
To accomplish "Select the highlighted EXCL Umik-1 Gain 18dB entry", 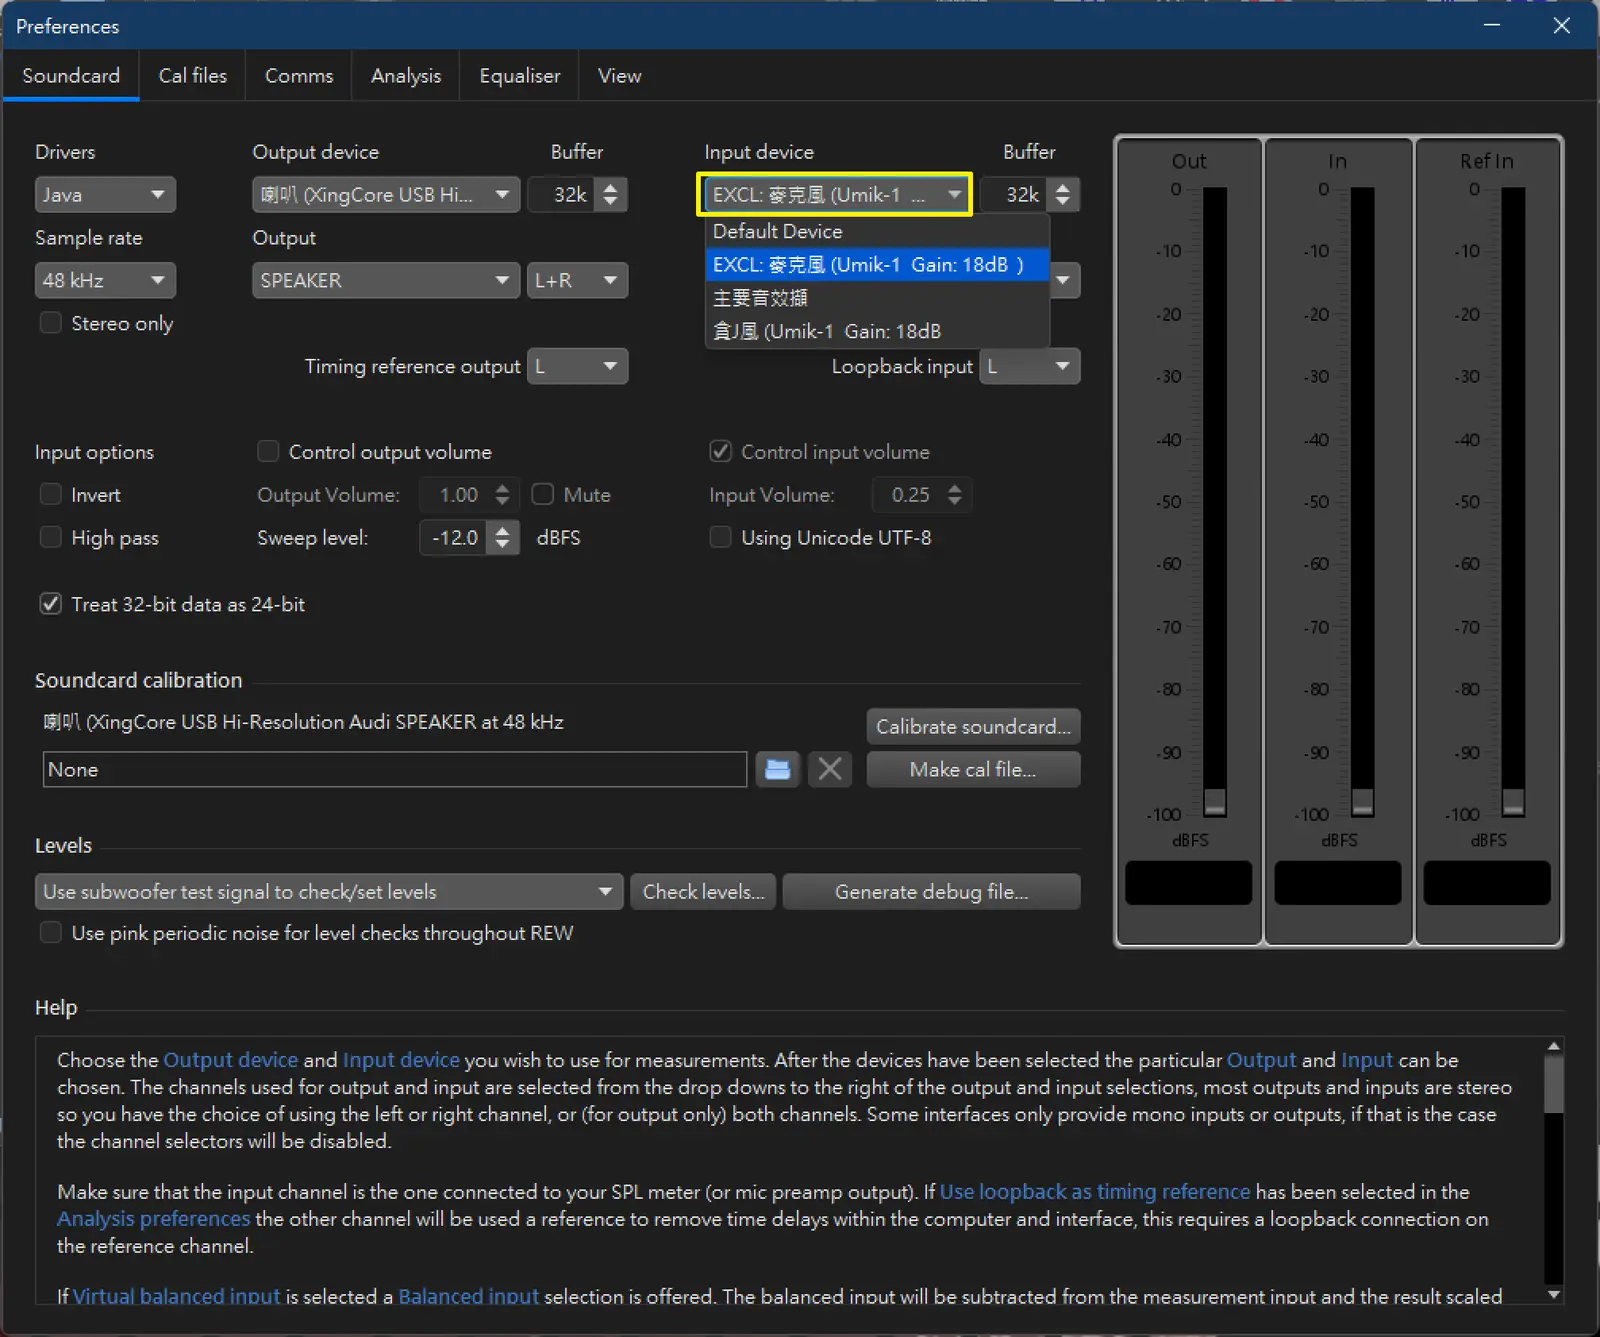I will point(877,265).
